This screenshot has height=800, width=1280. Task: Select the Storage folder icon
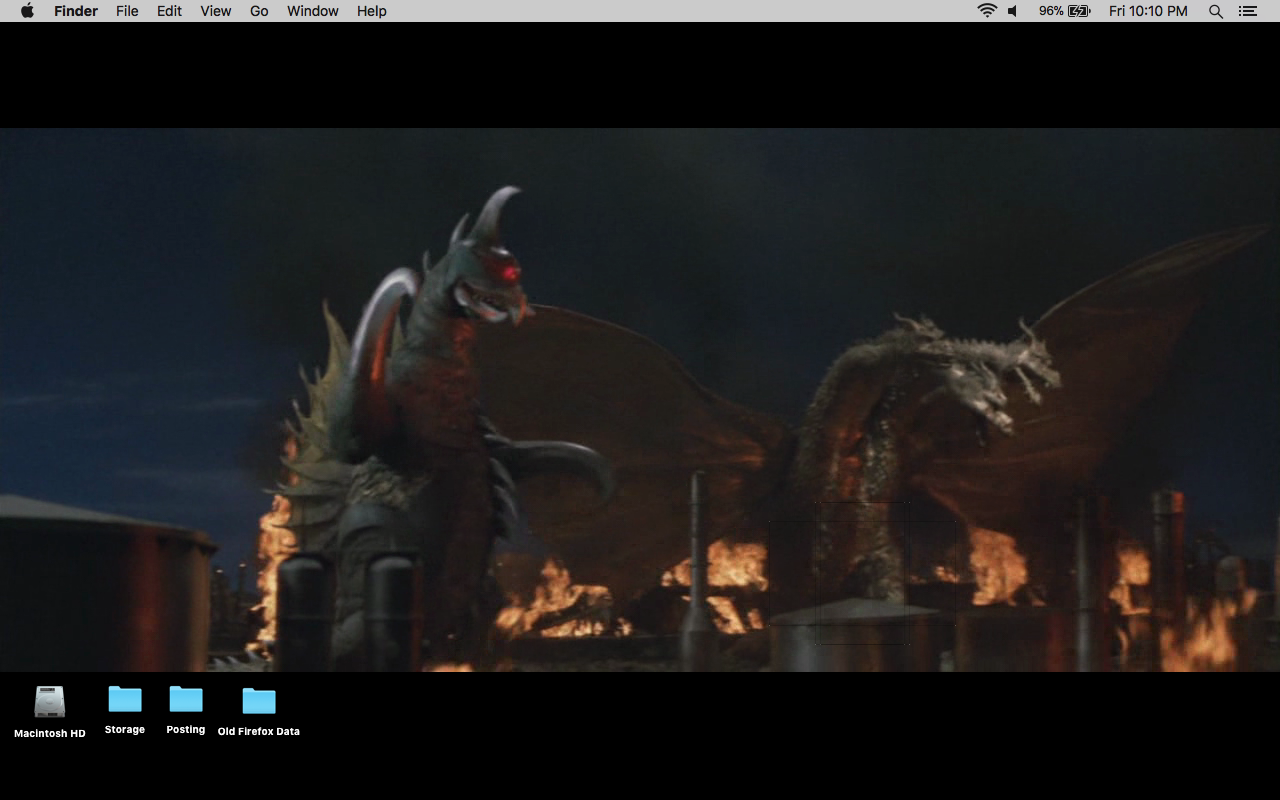125,699
